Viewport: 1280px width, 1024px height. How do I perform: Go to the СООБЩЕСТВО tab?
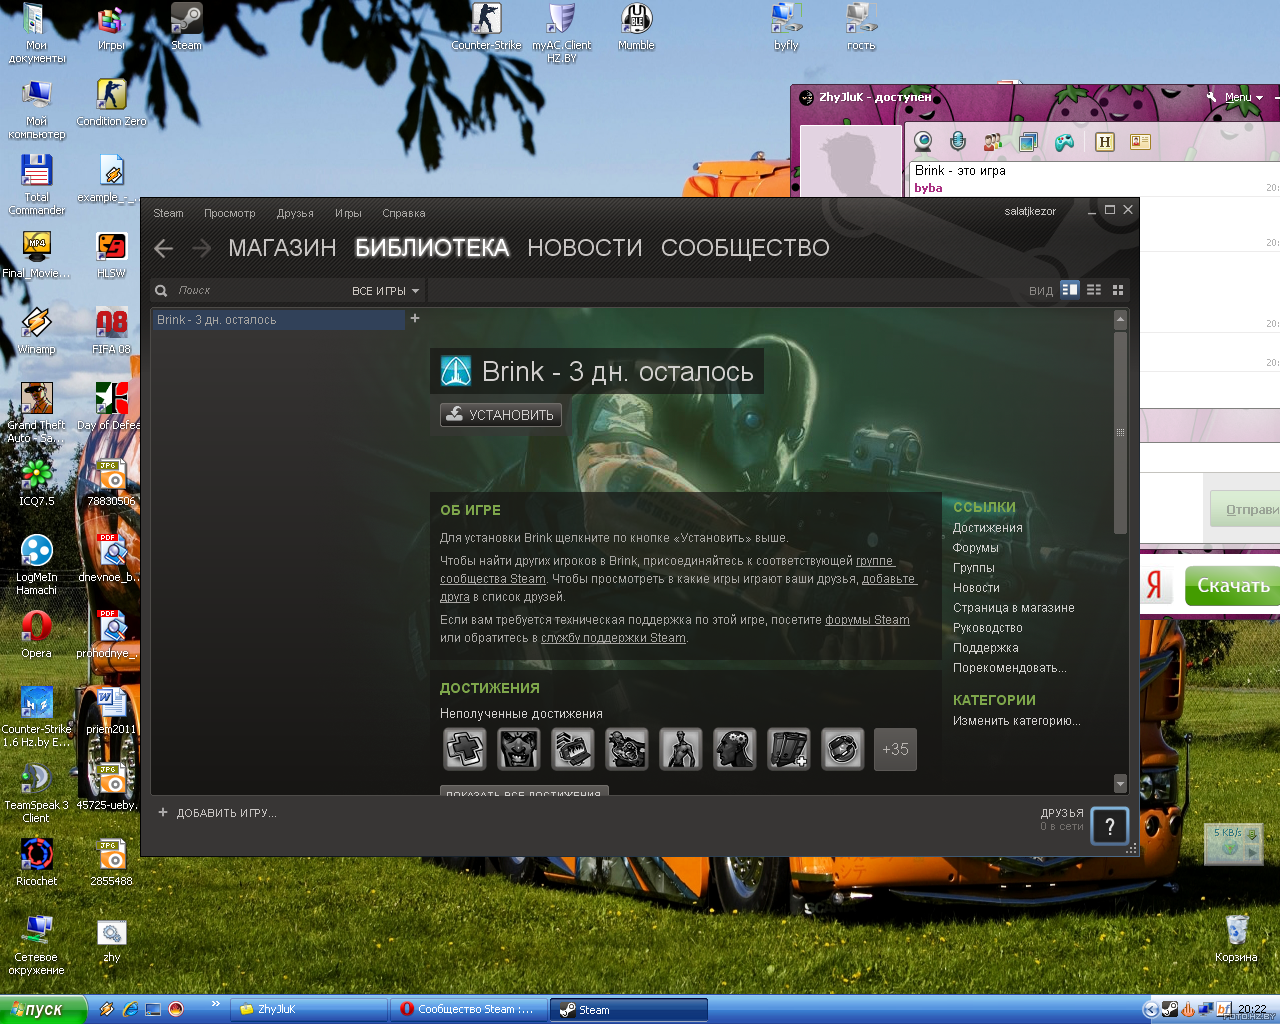(x=745, y=248)
